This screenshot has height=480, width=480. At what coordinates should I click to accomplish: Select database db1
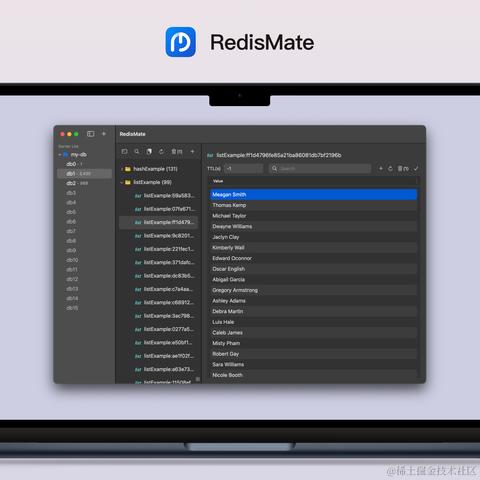(85, 174)
